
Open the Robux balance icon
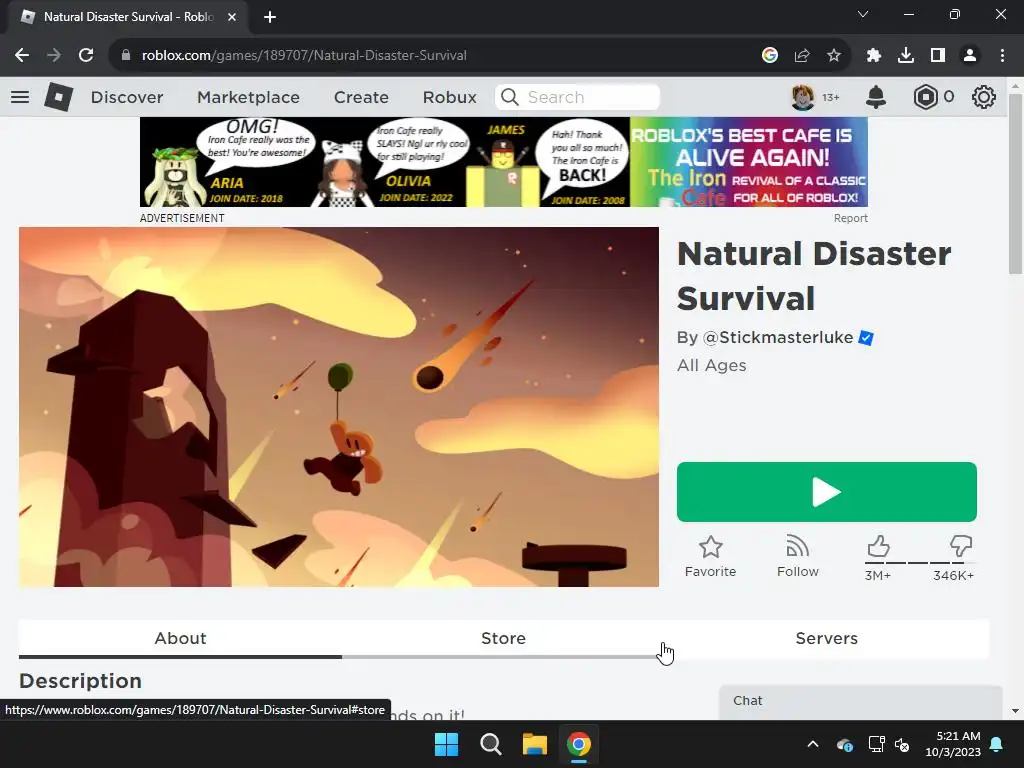click(x=925, y=97)
